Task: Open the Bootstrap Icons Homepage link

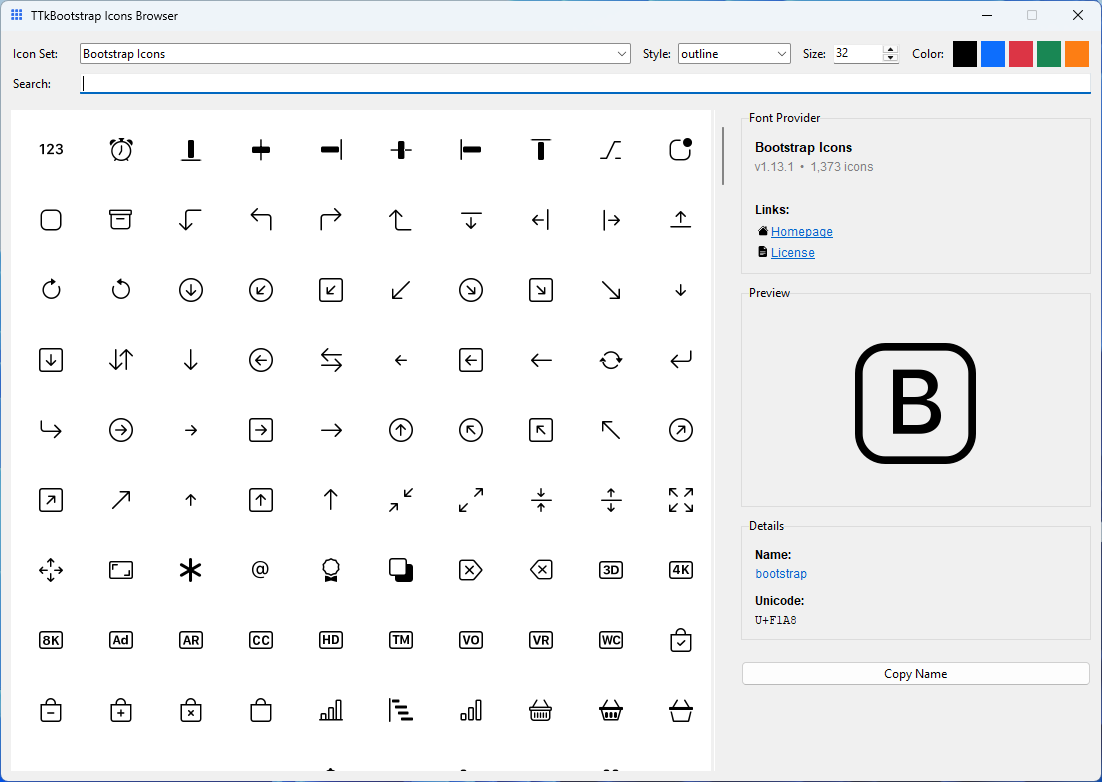Action: coord(801,231)
